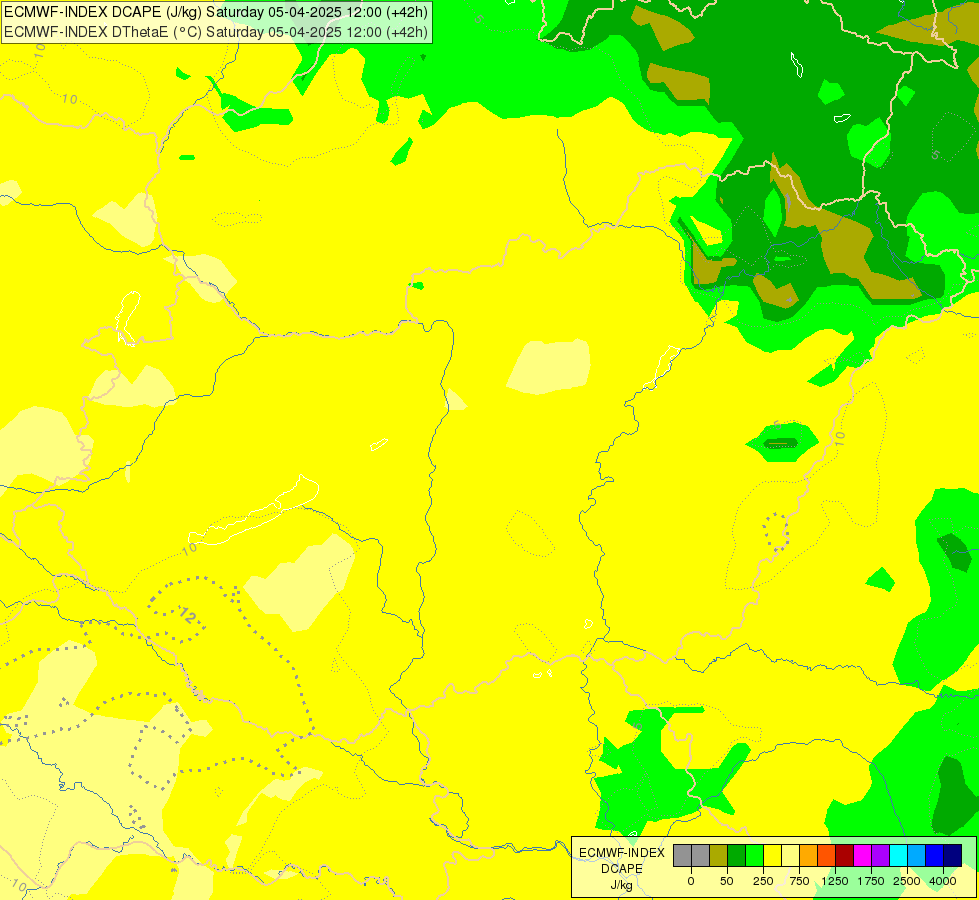Click the 'ECMWF-INDEX DCAPE (J/kg)' title line
The width and height of the screenshot is (979, 900).
[216, 12]
